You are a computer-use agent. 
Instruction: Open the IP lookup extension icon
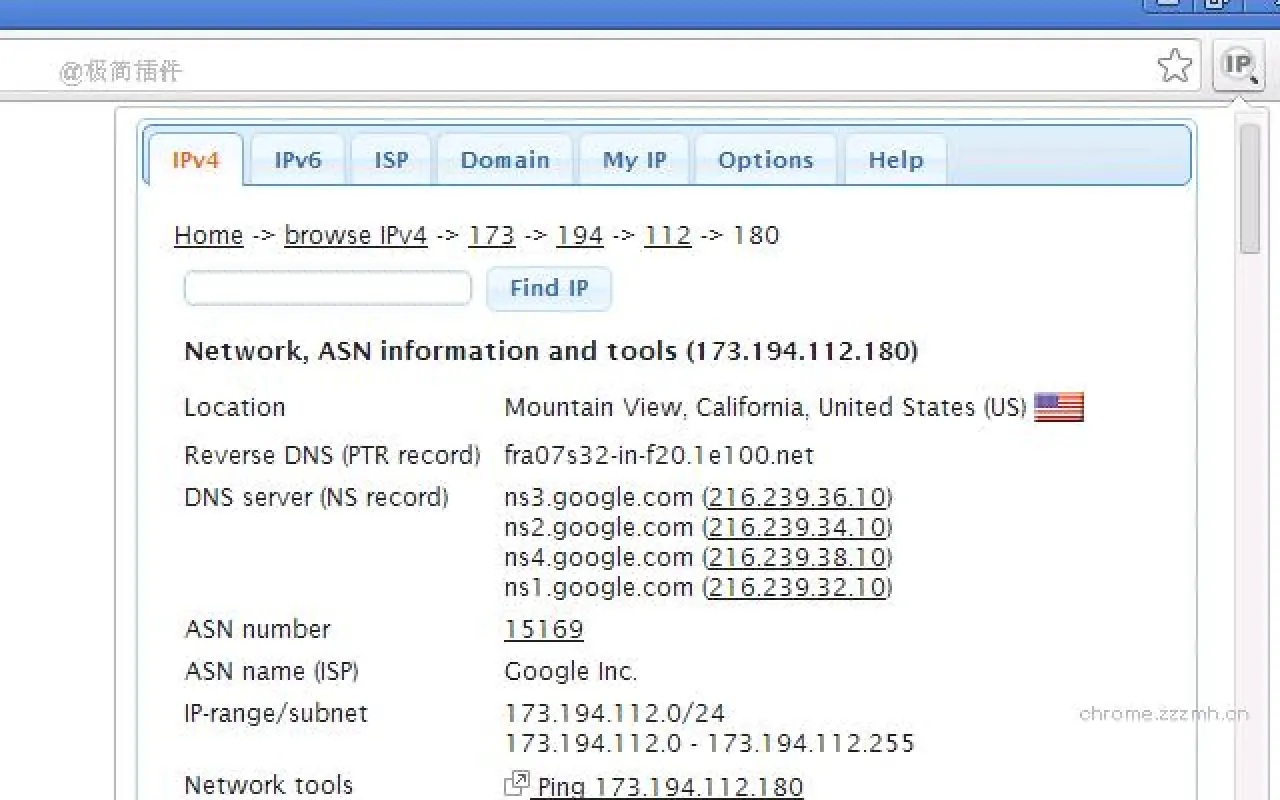pyautogui.click(x=1239, y=67)
